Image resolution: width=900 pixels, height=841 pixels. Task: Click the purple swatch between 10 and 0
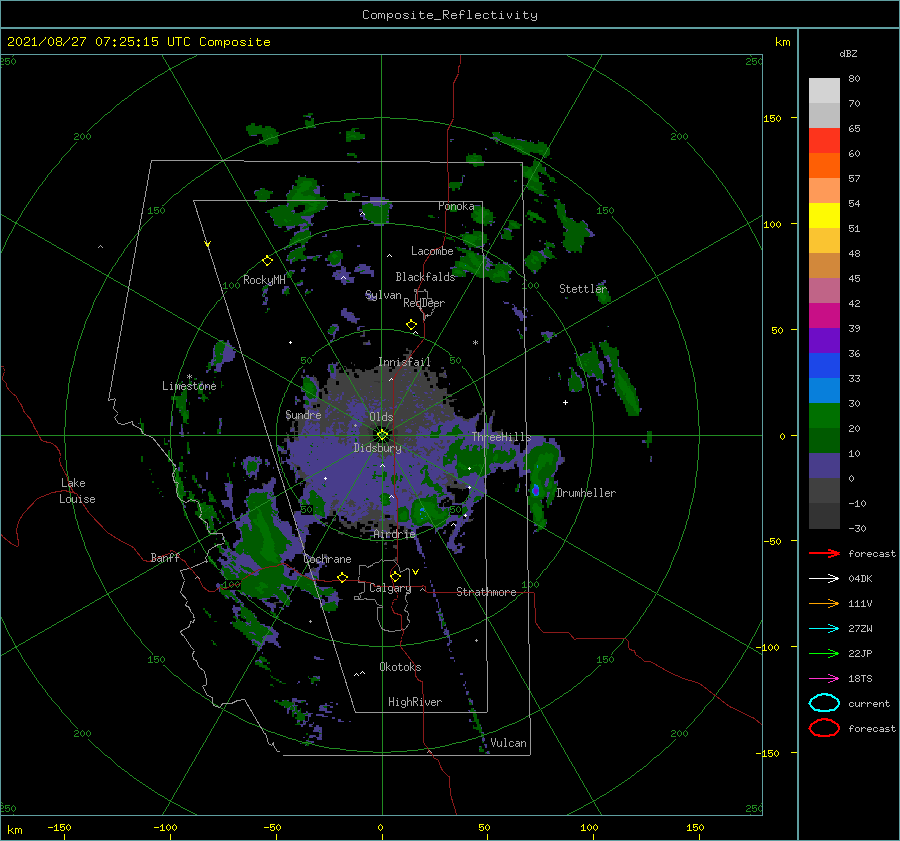click(824, 466)
